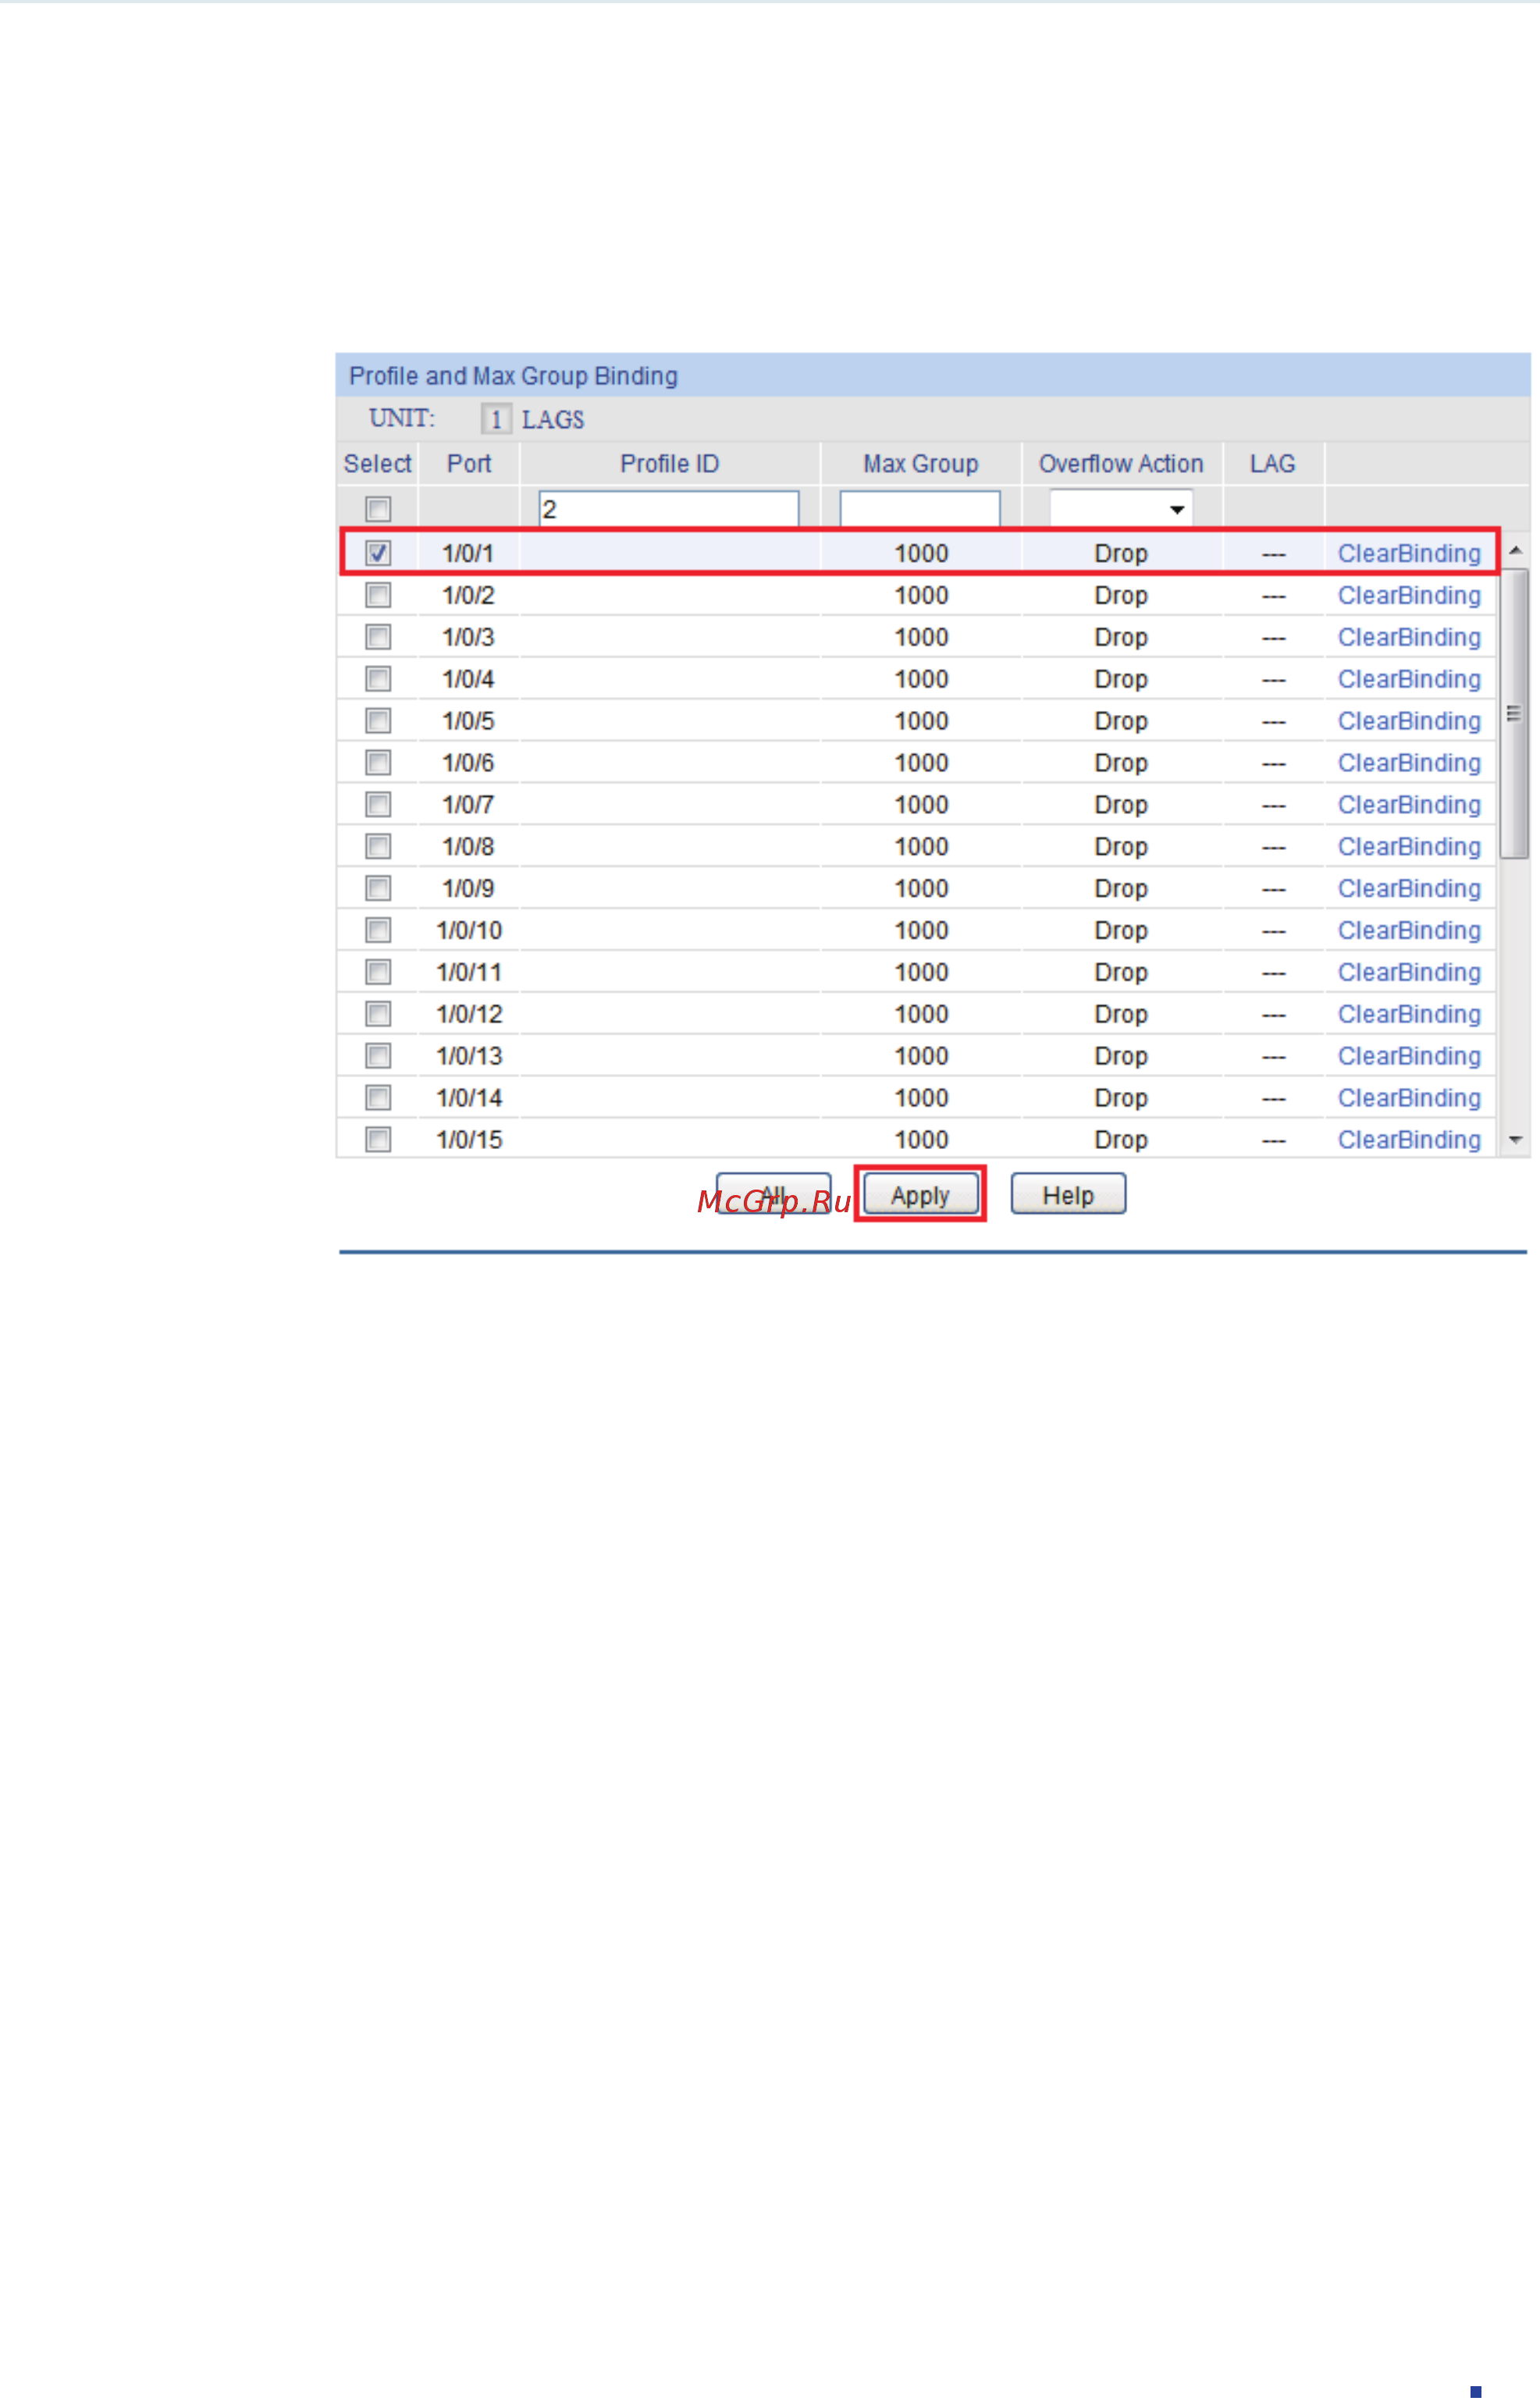Click ClearBinding for port 1/0/1
The image size is (1540, 2401).
(x=1409, y=554)
